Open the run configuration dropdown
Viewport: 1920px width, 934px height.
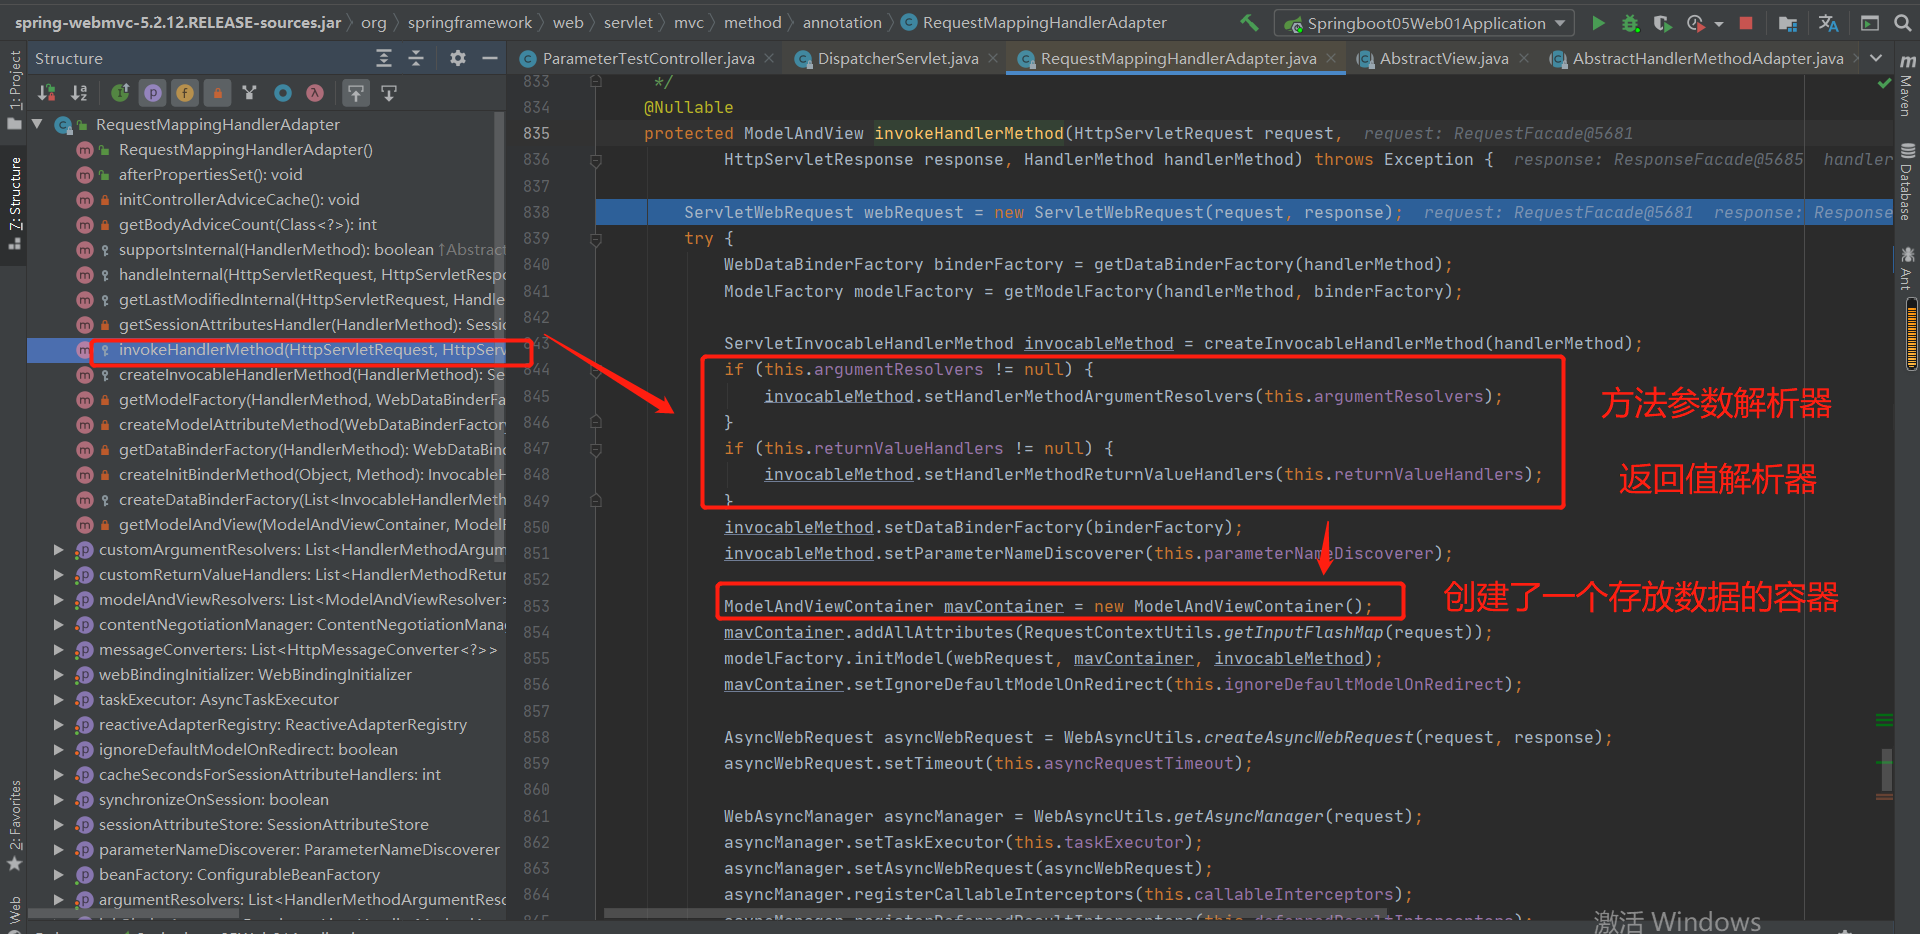tap(1424, 23)
